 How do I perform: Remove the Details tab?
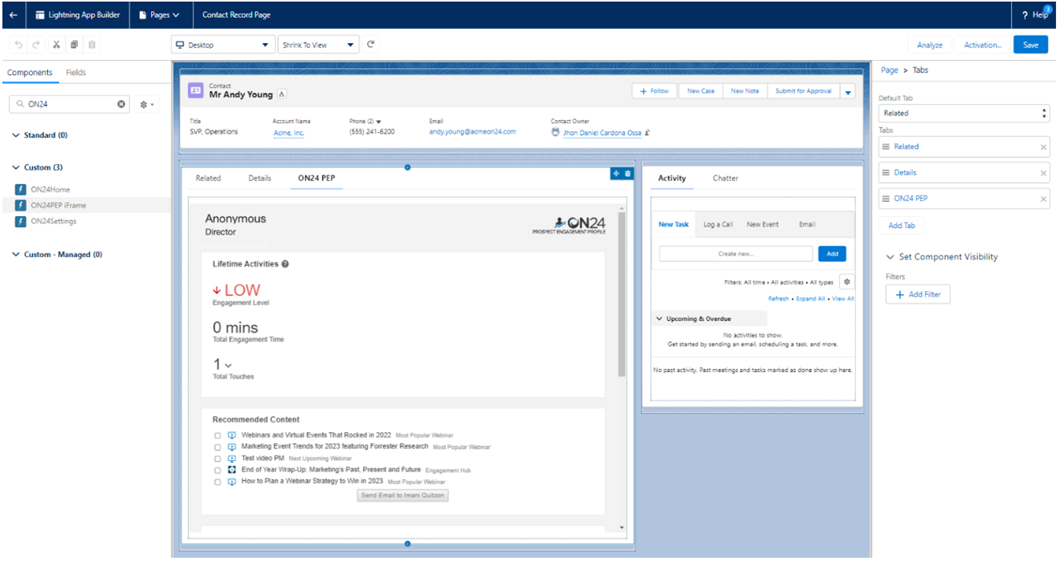pyautogui.click(x=1043, y=173)
